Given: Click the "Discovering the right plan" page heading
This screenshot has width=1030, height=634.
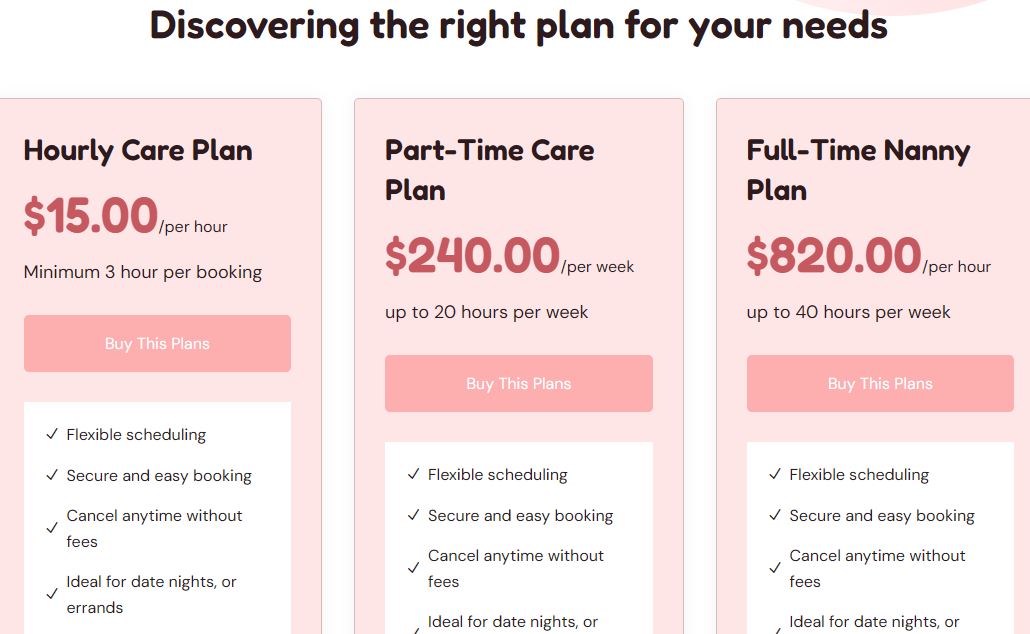Looking at the screenshot, I should (x=518, y=24).
